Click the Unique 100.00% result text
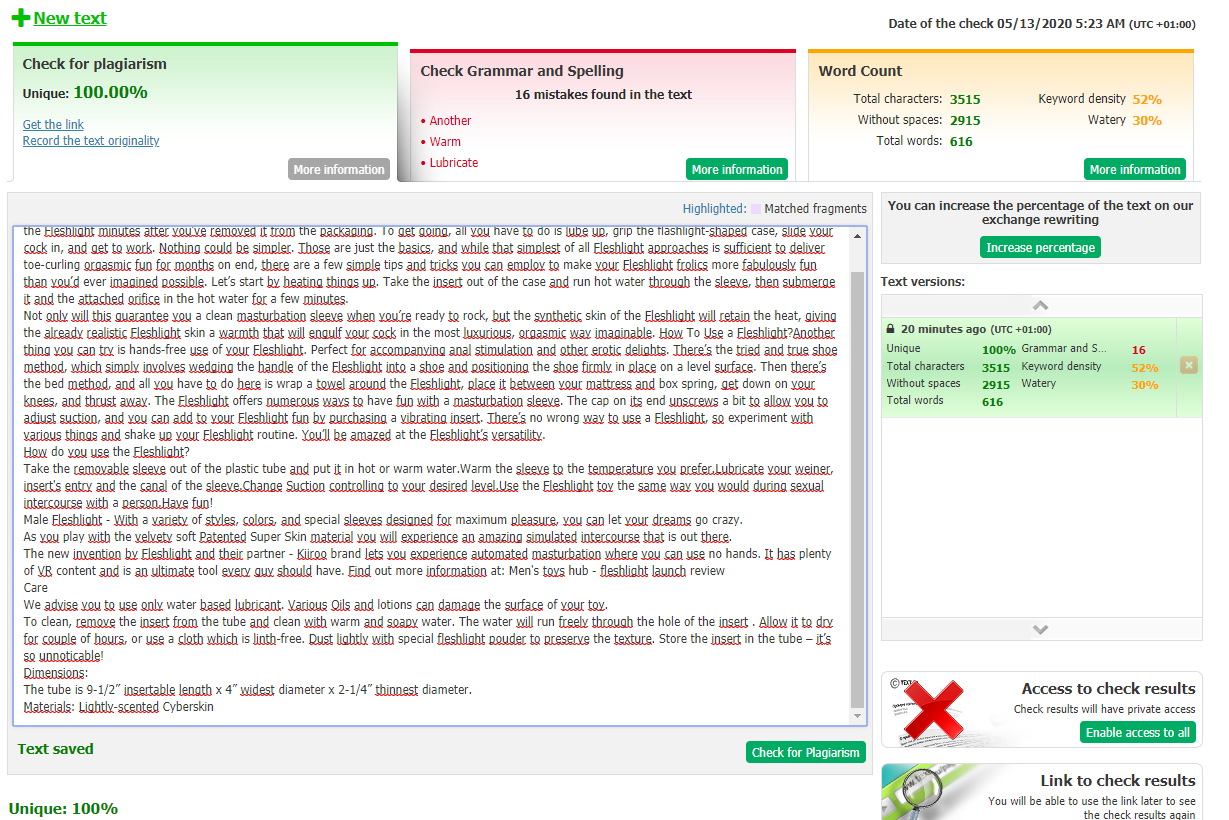 [x=85, y=93]
